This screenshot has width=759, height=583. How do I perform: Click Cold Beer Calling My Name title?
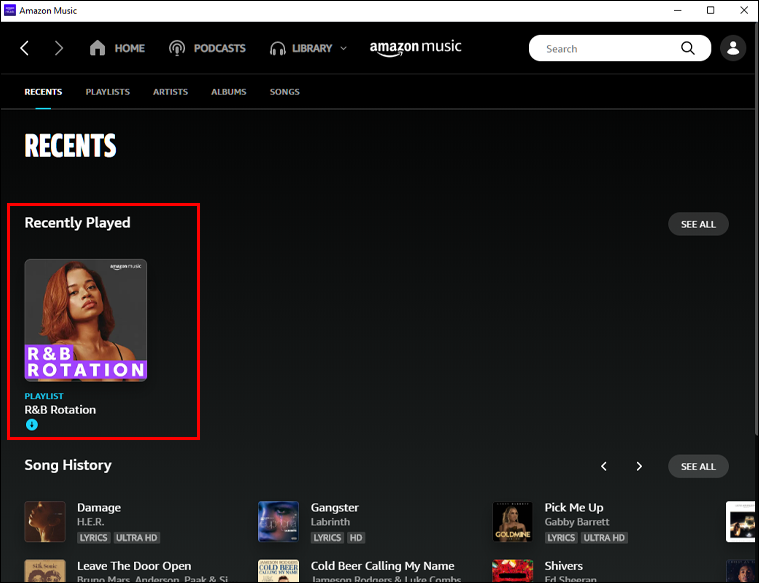tap(382, 566)
